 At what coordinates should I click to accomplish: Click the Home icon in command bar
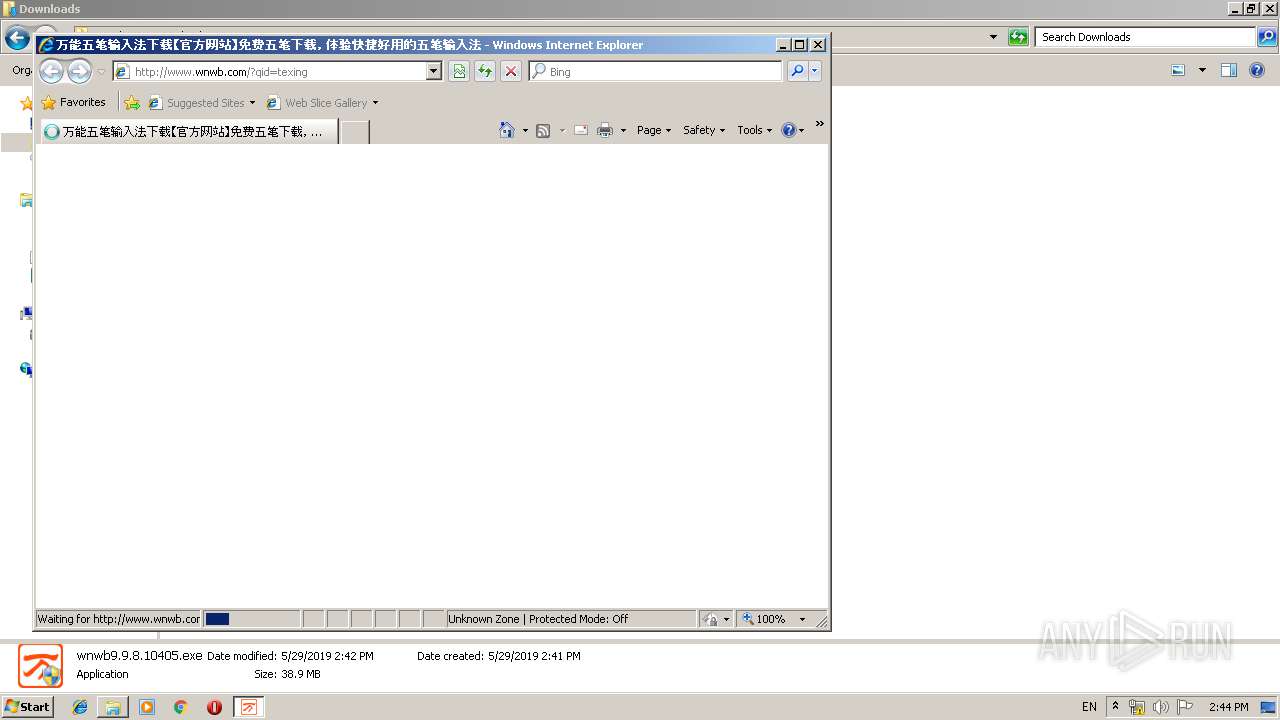tap(507, 130)
